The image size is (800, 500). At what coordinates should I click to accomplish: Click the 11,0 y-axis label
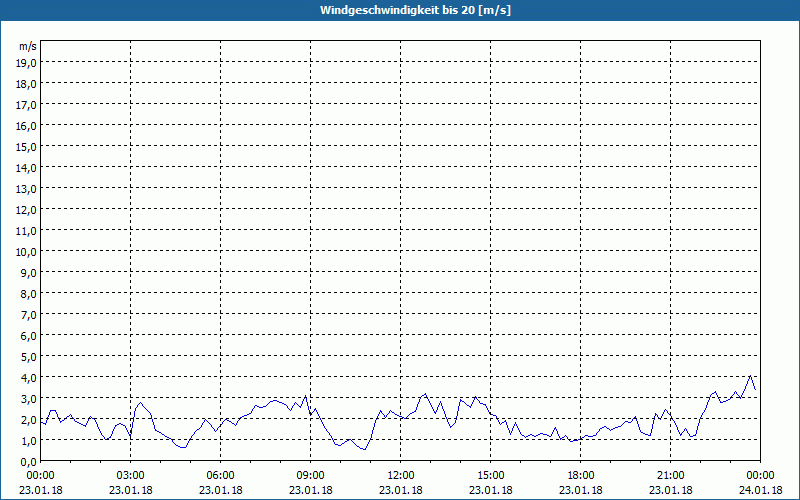pos(26,231)
